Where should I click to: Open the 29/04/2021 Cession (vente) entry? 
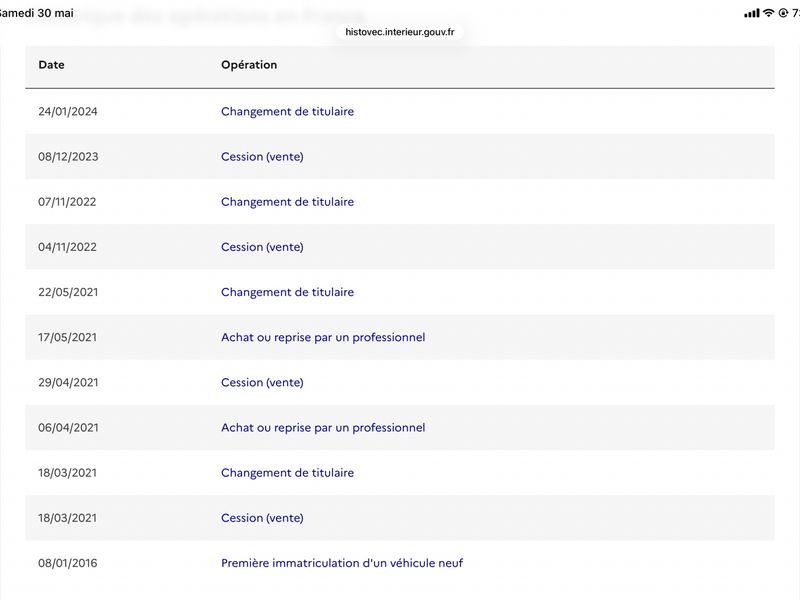tap(262, 382)
